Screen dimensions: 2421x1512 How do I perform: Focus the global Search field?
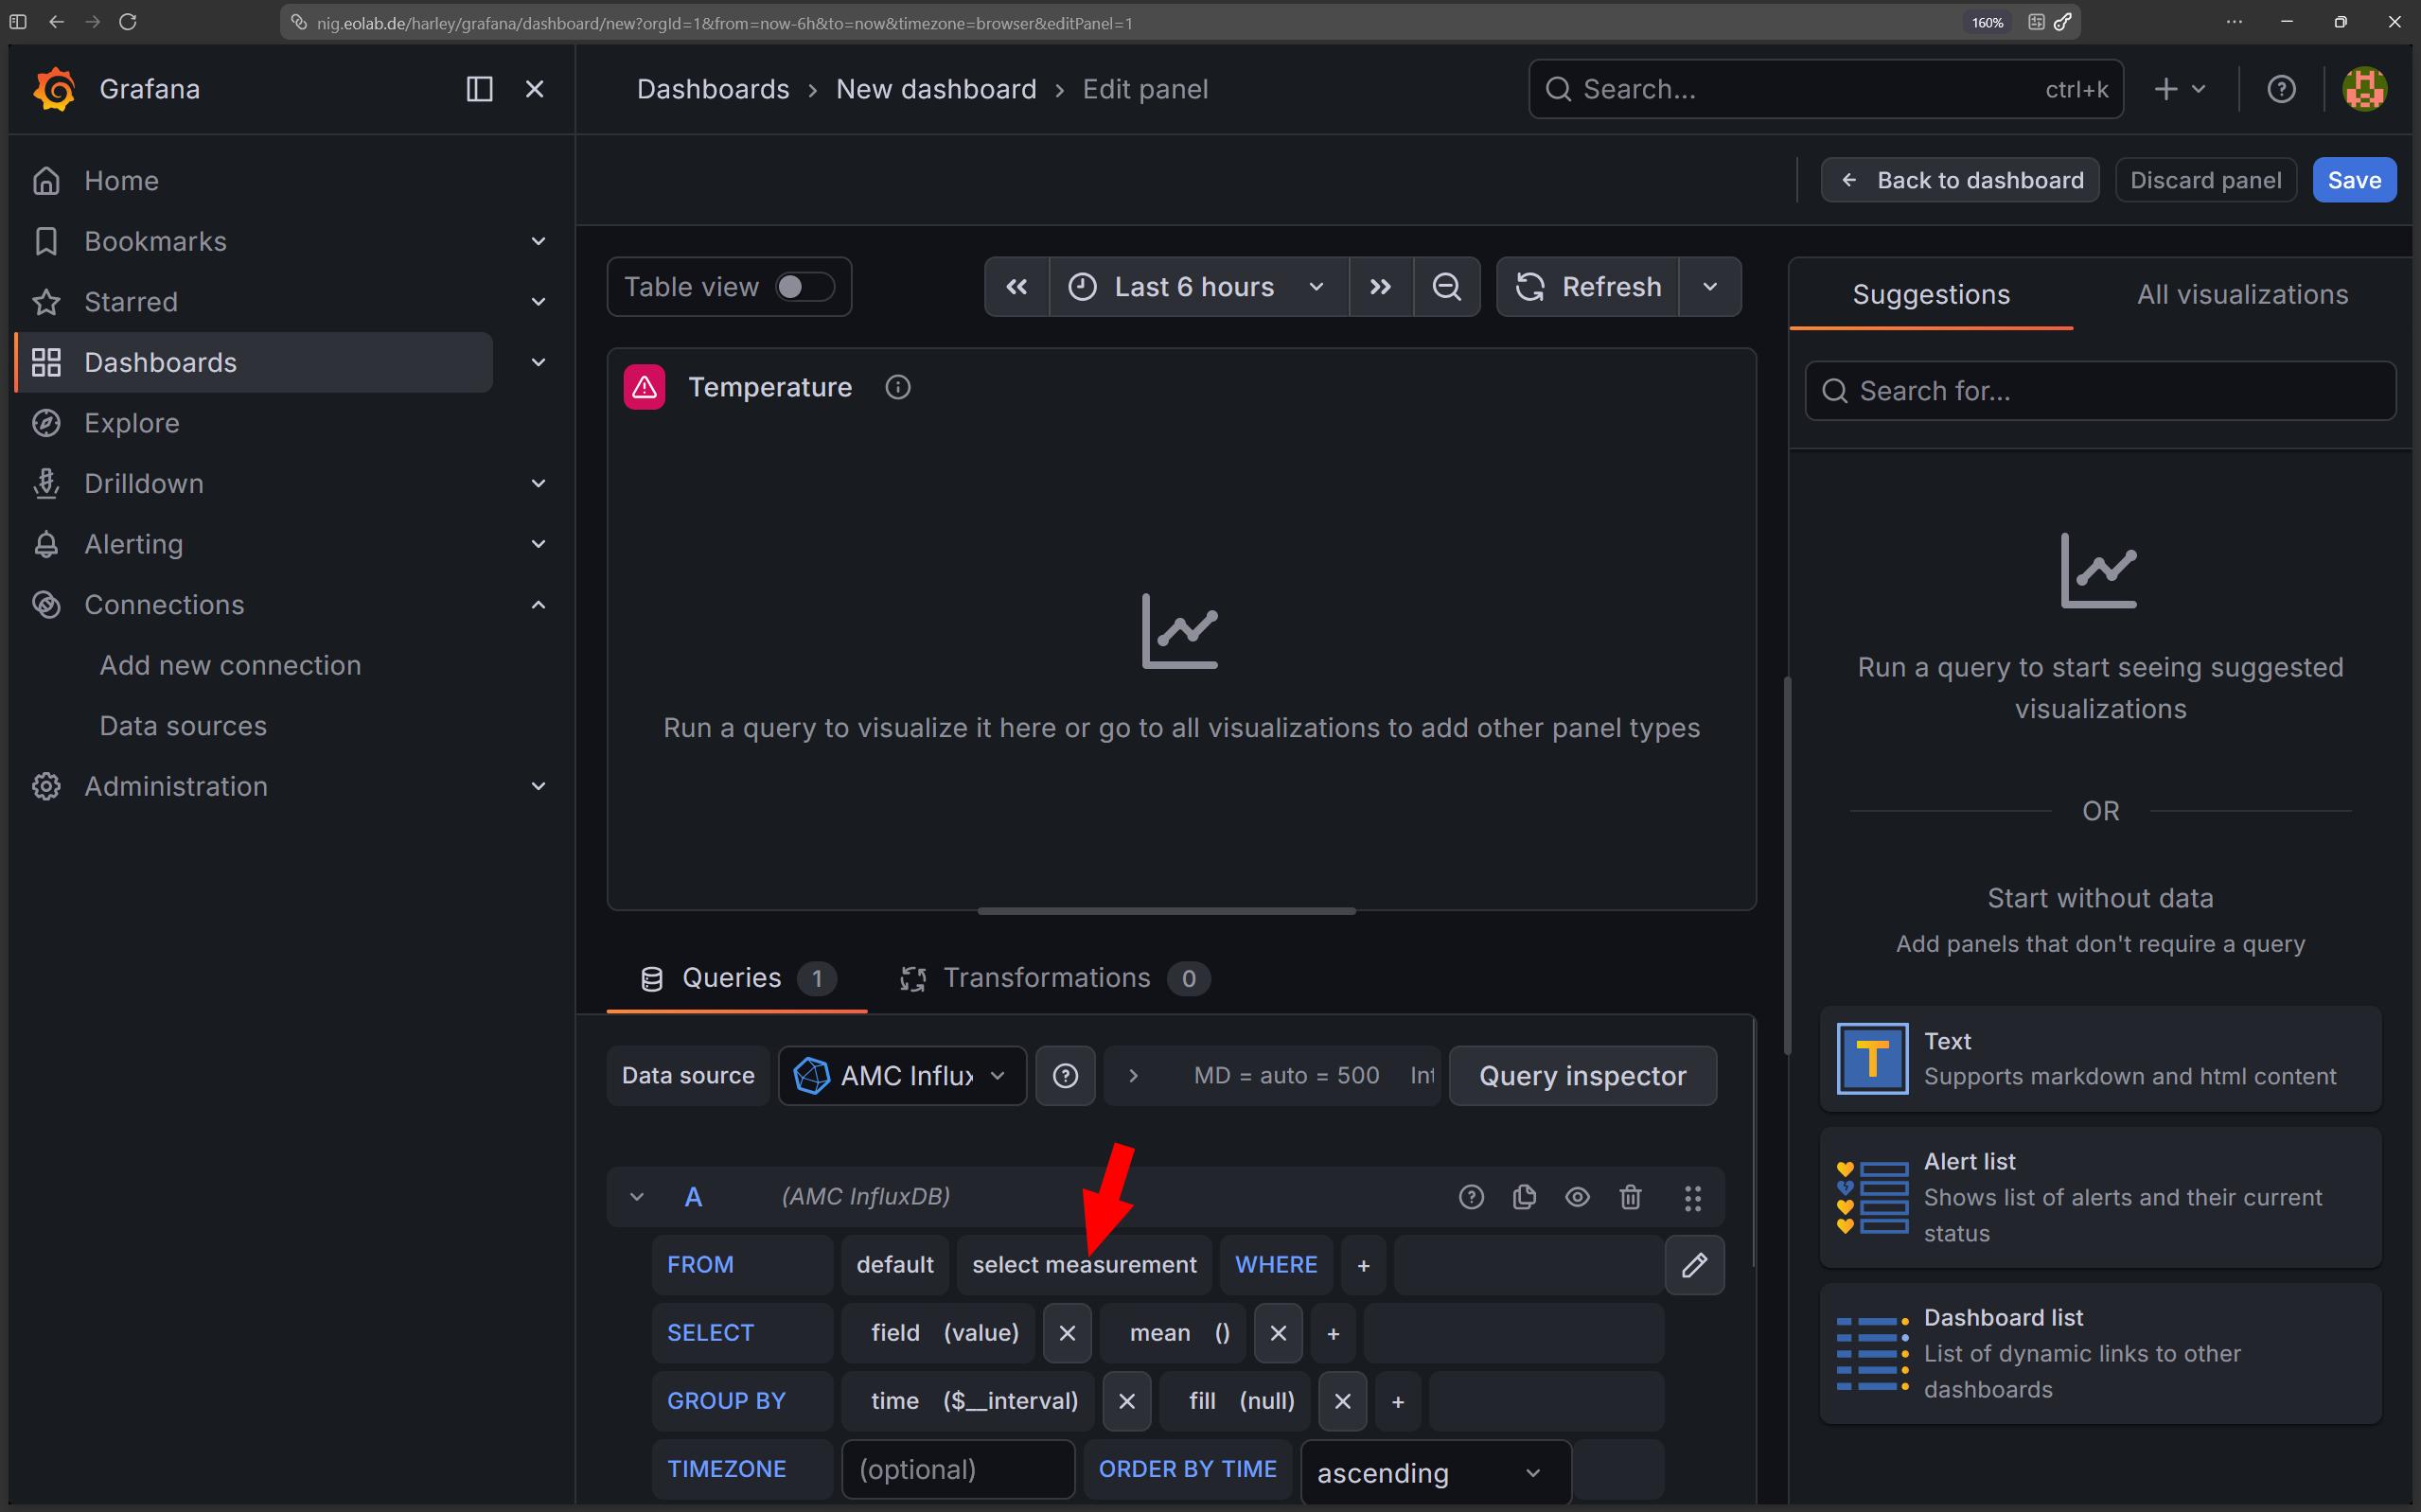[x=1826, y=89]
